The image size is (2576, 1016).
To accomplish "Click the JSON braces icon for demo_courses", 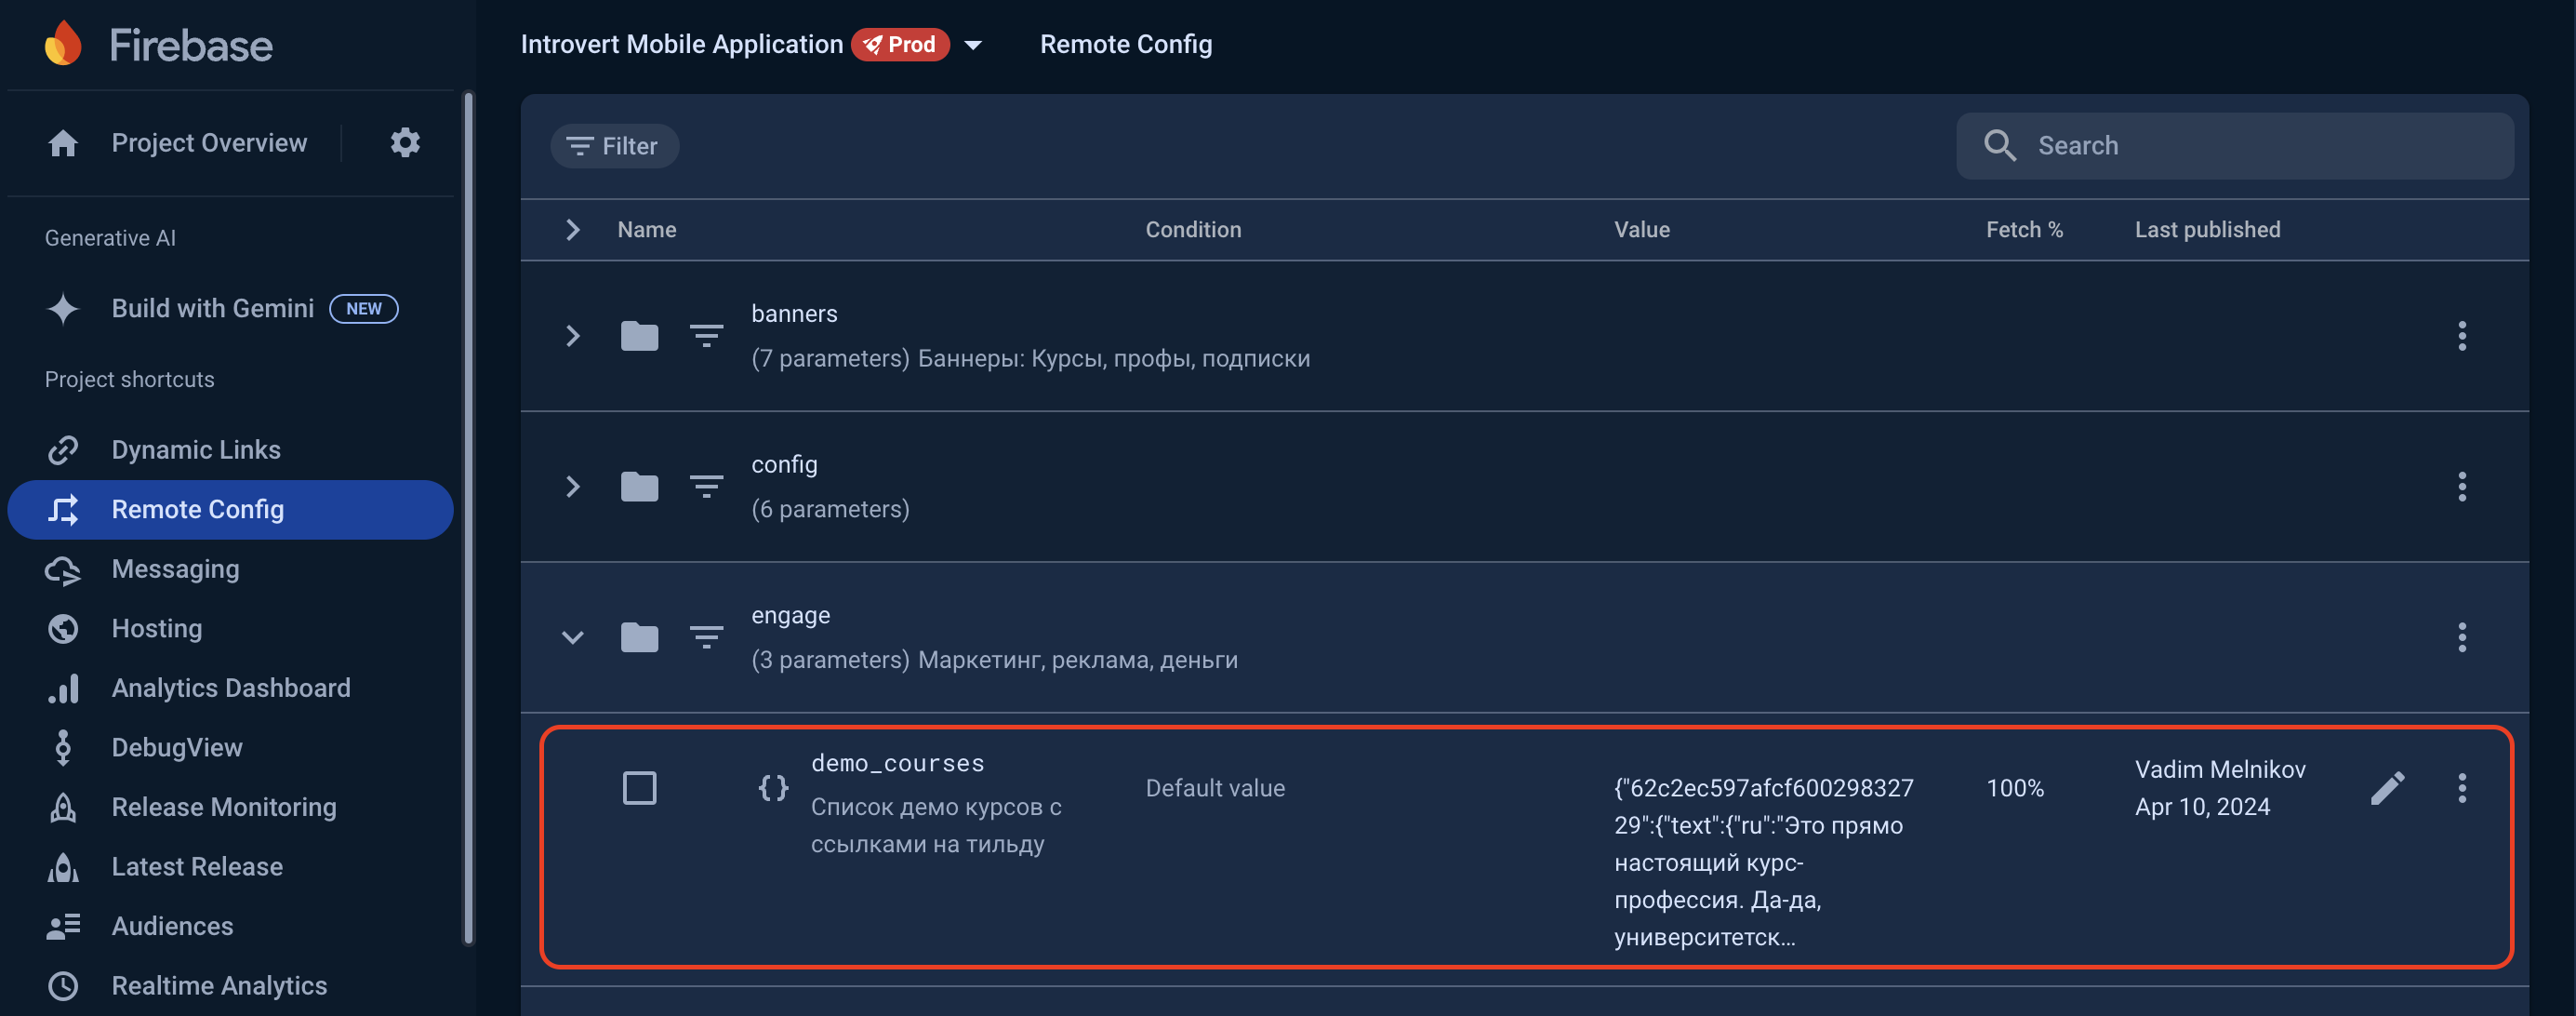I will [773, 788].
